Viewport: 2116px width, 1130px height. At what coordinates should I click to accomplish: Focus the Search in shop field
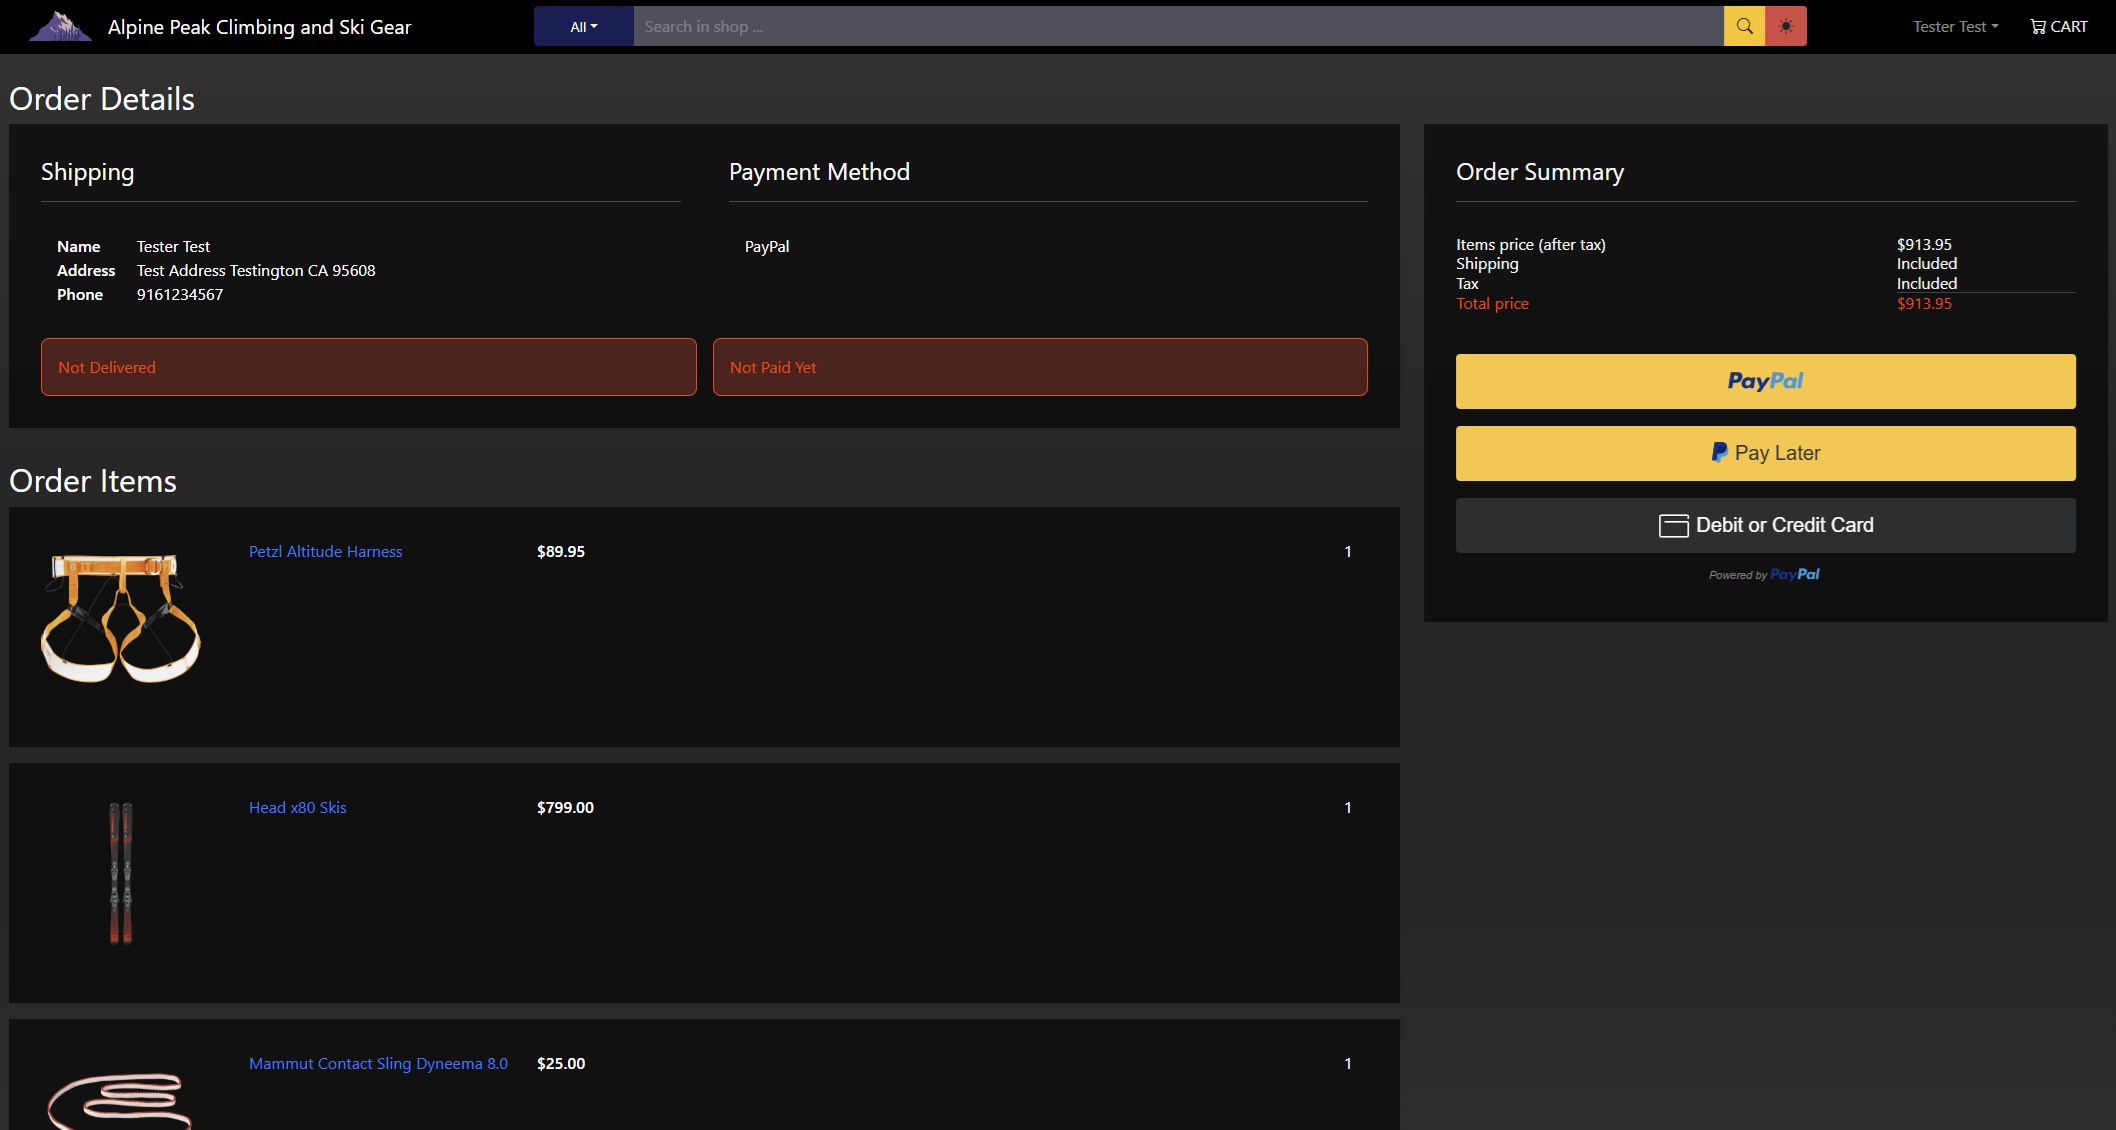pyautogui.click(x=1178, y=27)
